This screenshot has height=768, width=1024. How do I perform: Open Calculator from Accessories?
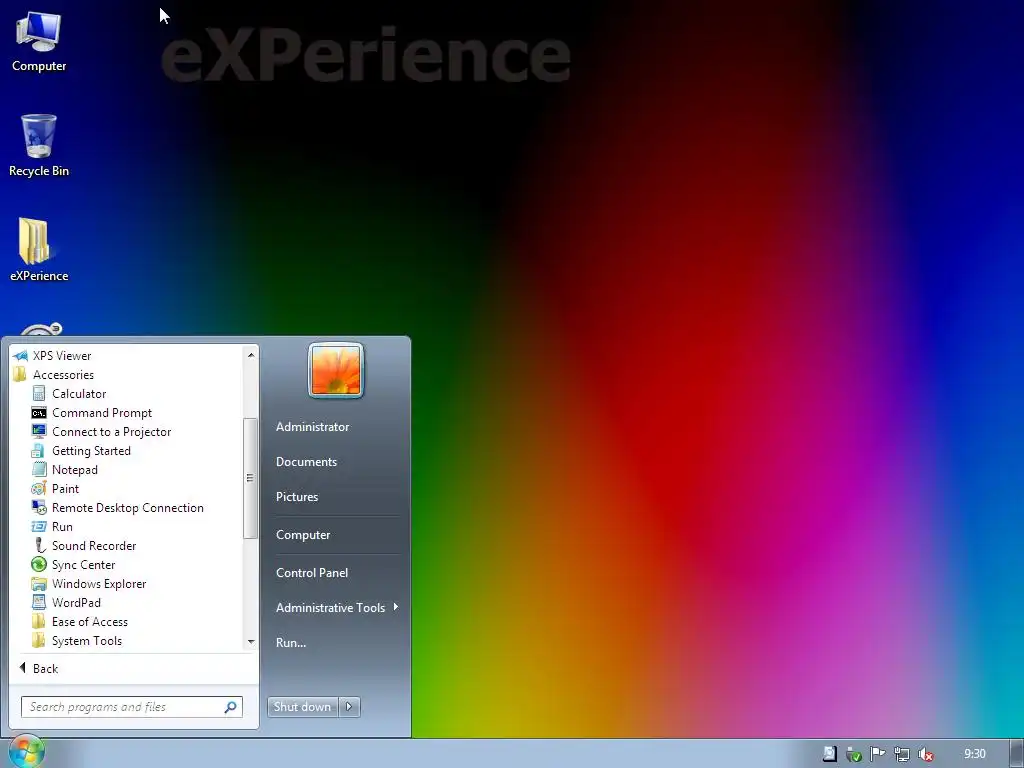click(78, 394)
